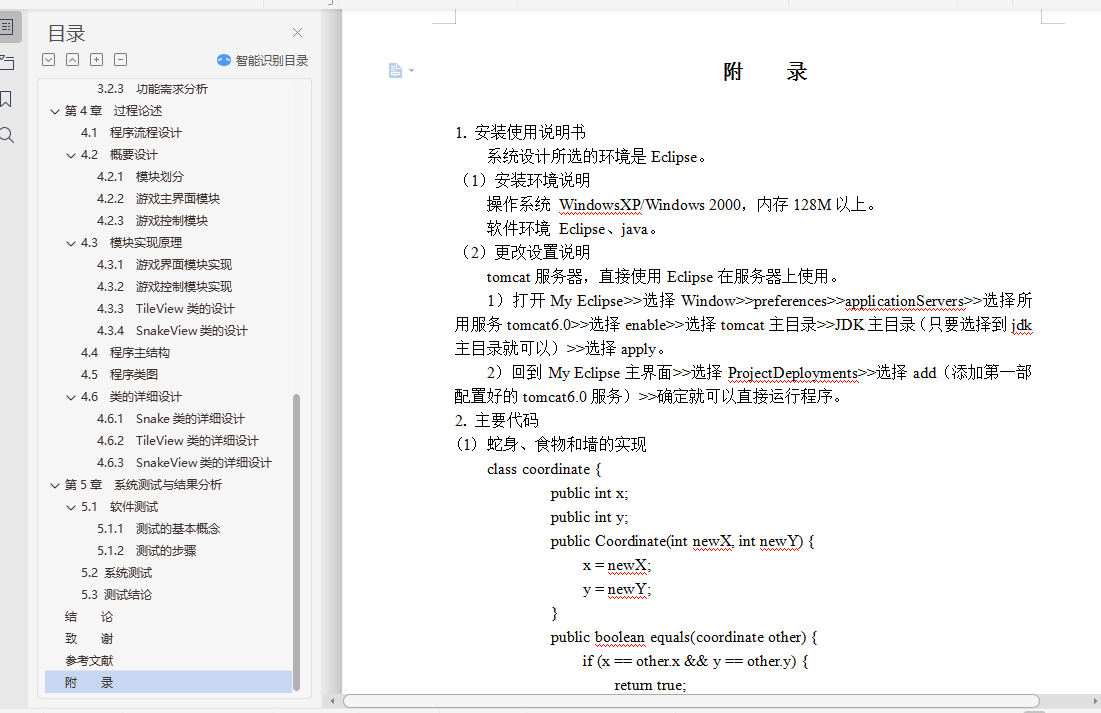
Task: Go to 4.6.3 SnakeView类的详细设计 entry
Action: tap(184, 463)
